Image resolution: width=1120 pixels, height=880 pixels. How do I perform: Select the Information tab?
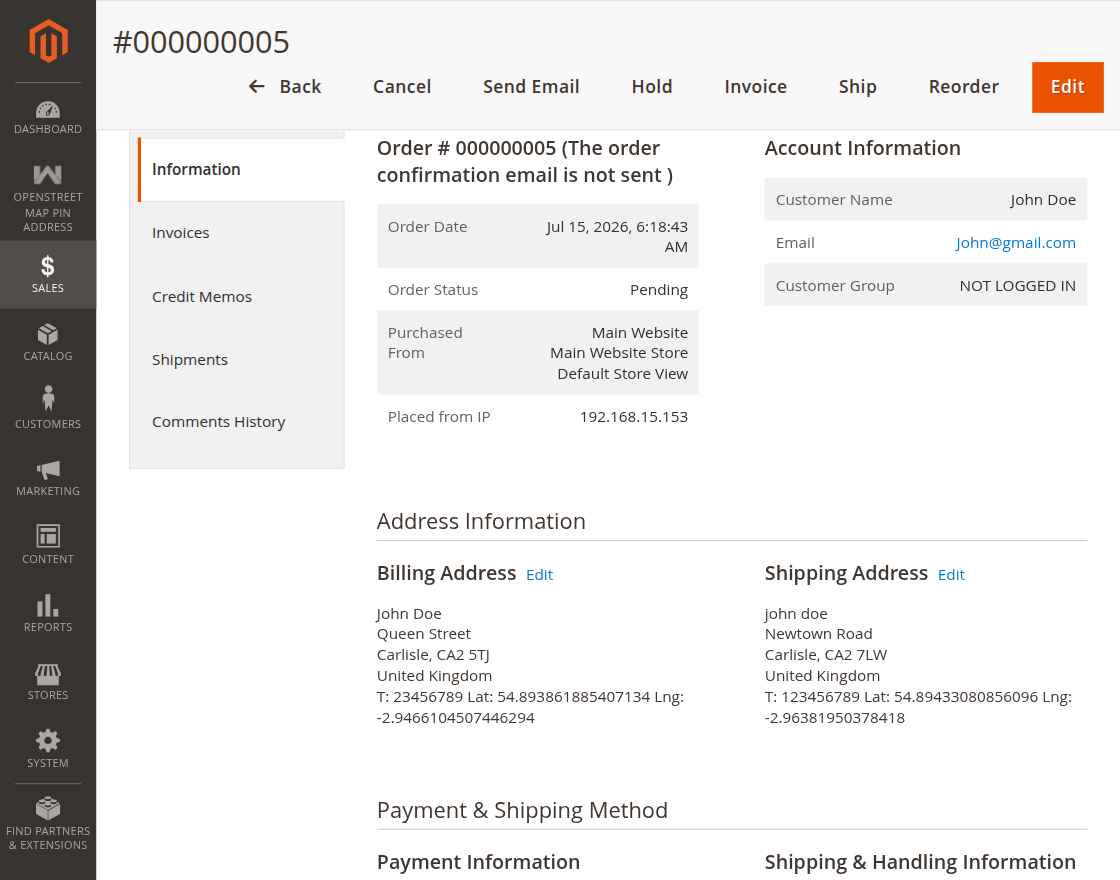coord(241,169)
